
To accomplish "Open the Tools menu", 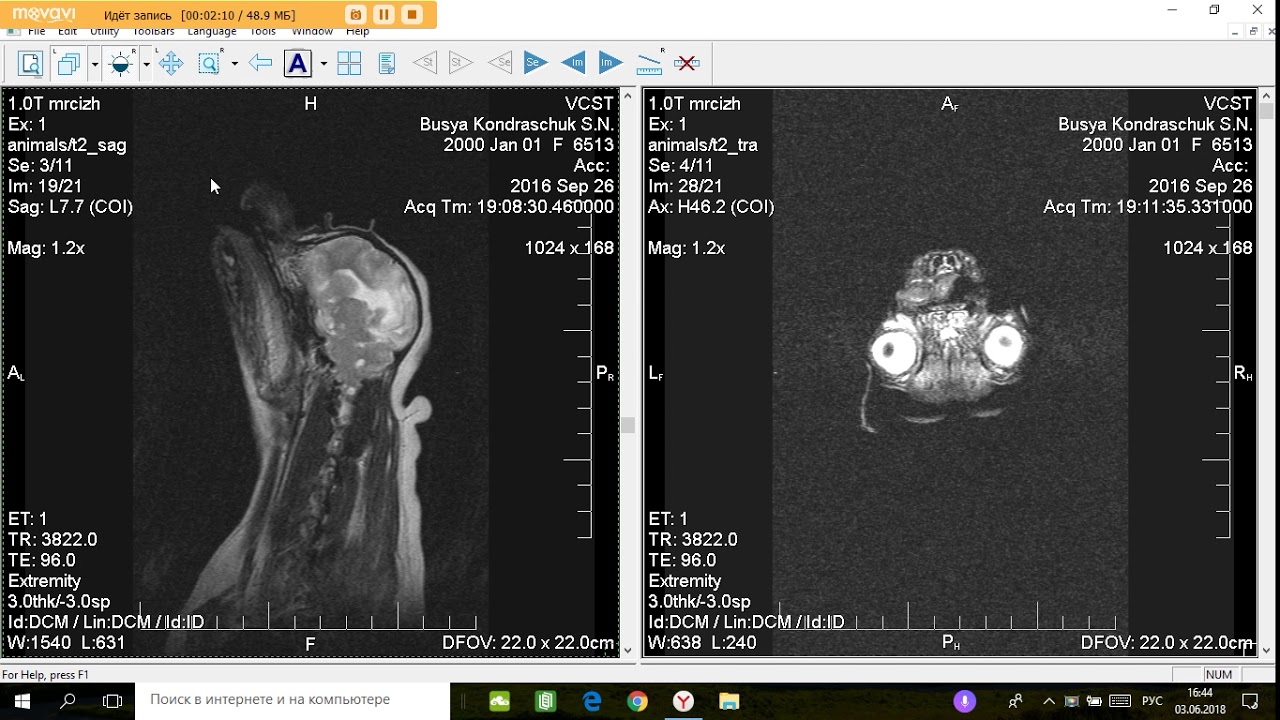I will click(x=263, y=33).
